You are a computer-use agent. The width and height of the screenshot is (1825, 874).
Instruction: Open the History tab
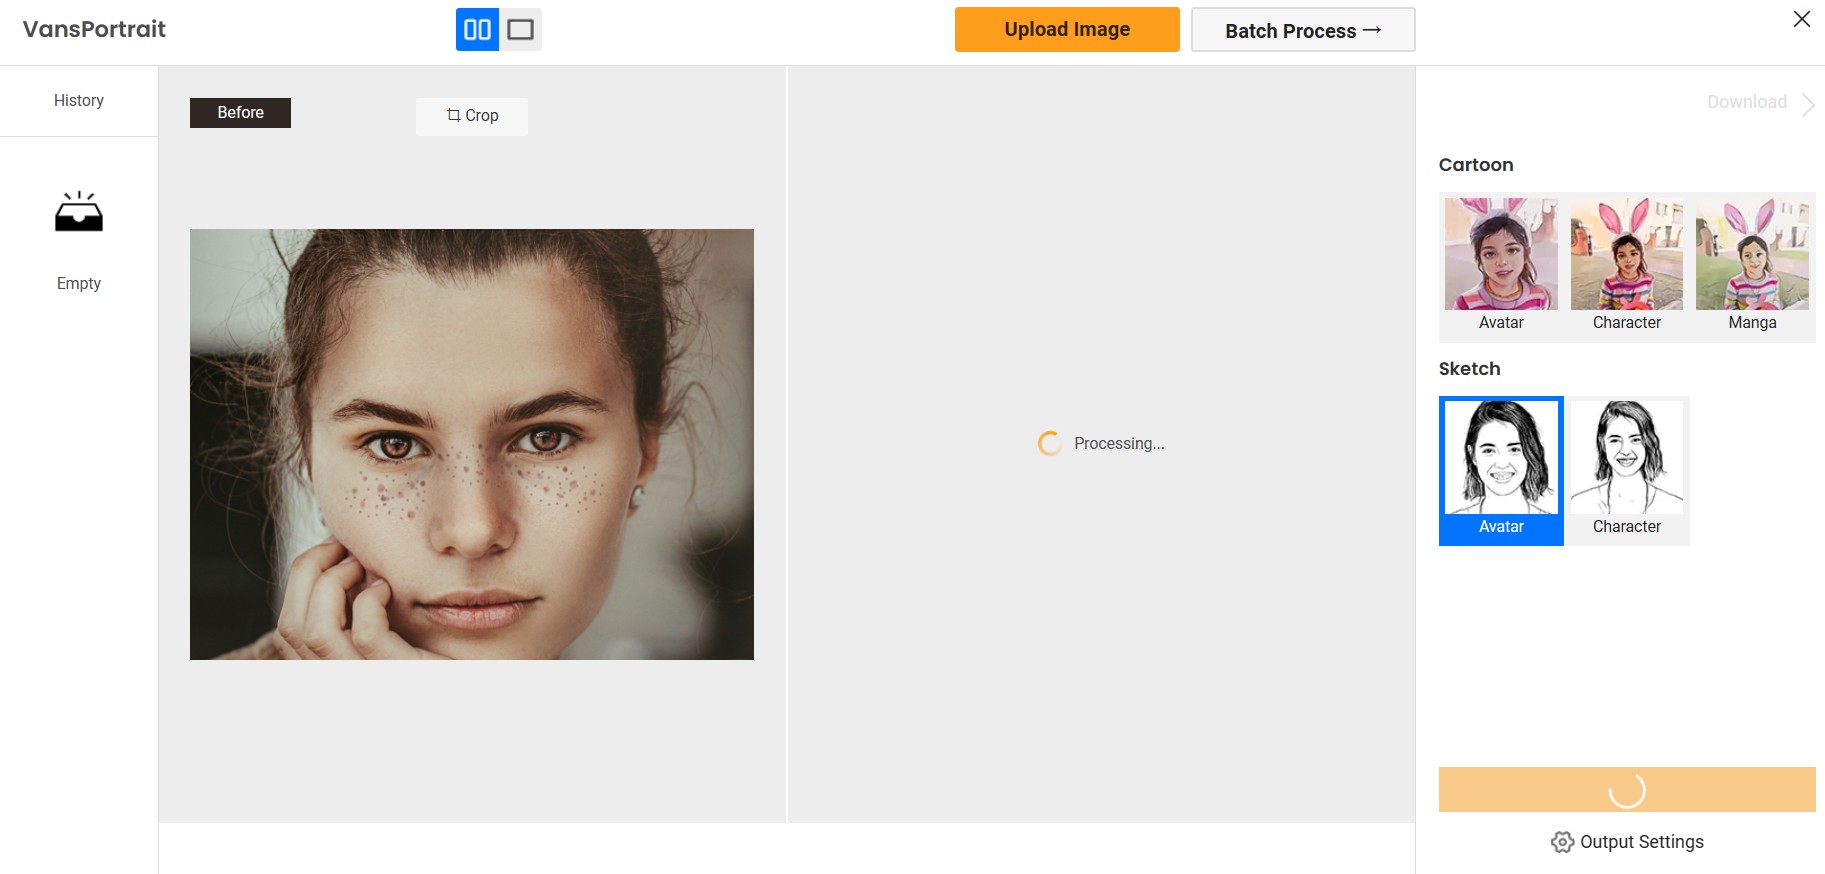tap(79, 101)
